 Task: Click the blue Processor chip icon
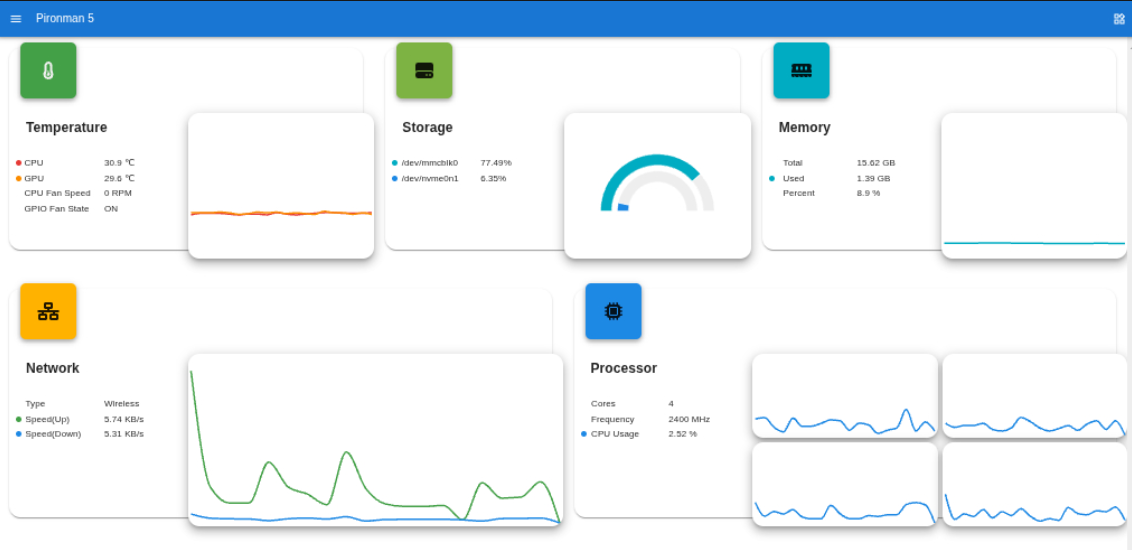pyautogui.click(x=613, y=312)
